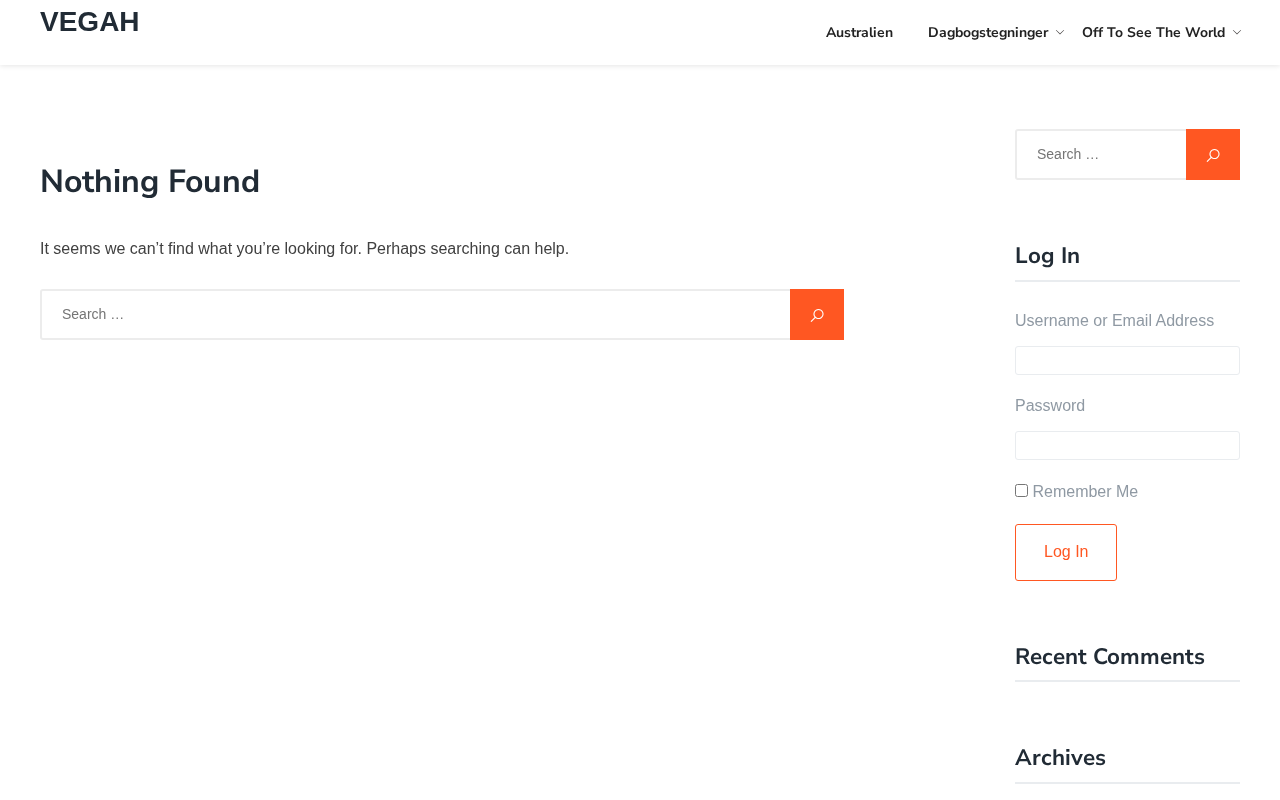1280x800 pixels.
Task: Click the sidebar search magnifier button
Action: pos(1212,155)
